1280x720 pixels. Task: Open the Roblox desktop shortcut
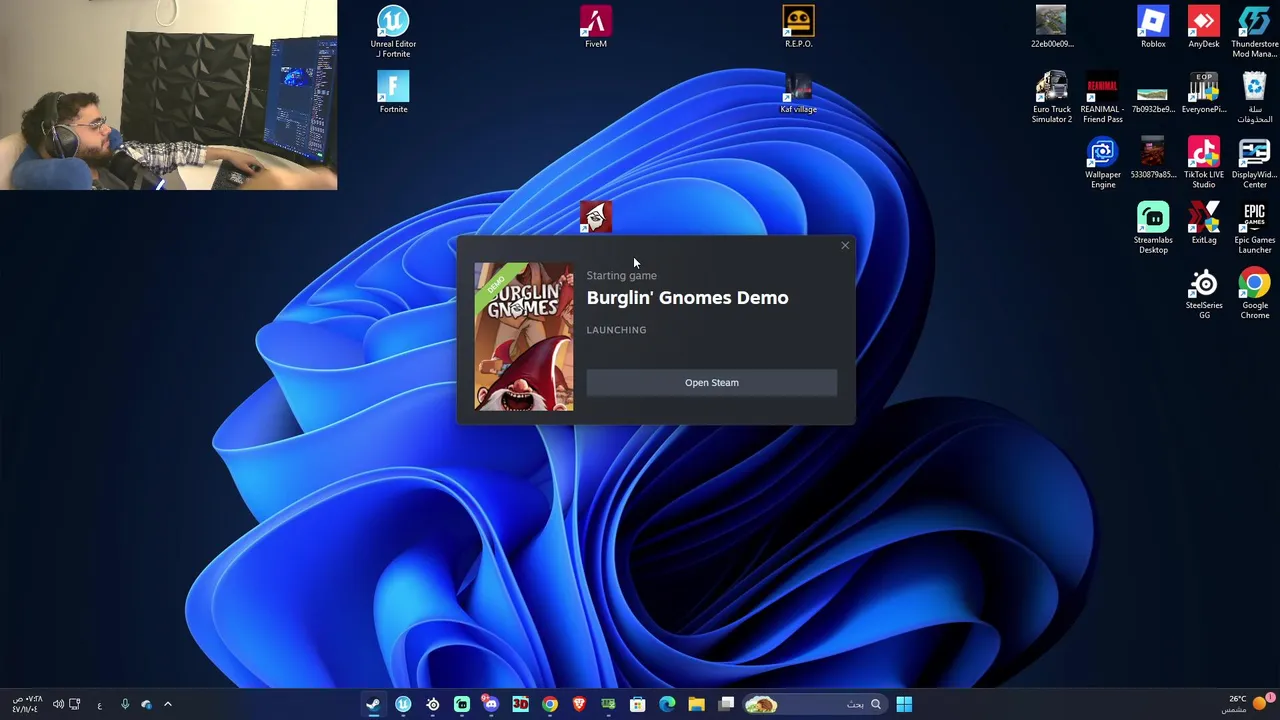pos(1153,27)
